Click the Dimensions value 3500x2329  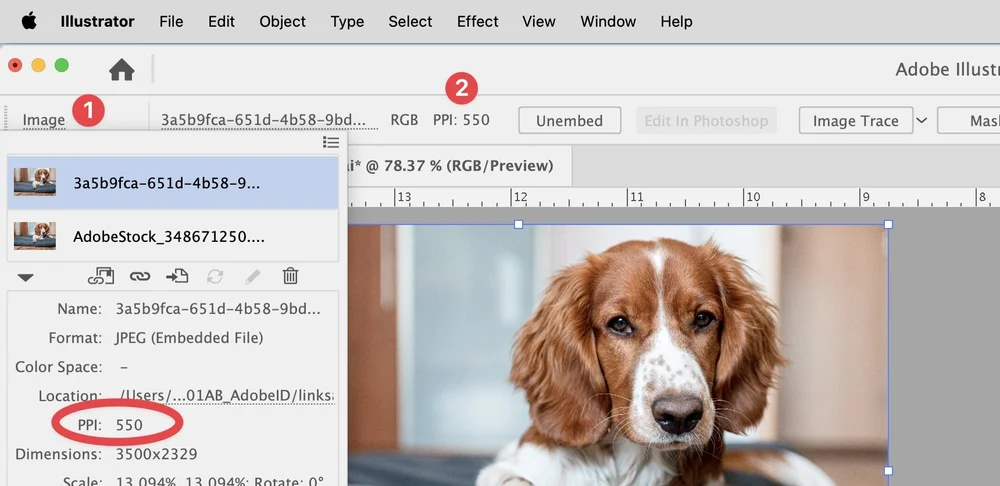coord(156,454)
